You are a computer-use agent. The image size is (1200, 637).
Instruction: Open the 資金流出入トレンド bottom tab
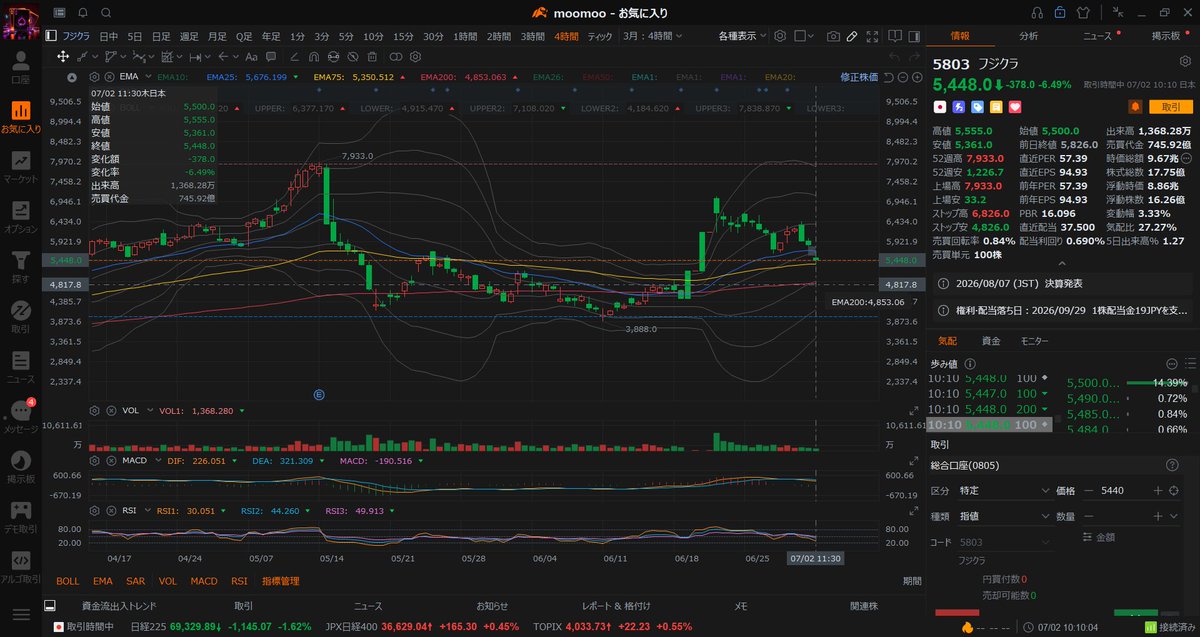pyautogui.click(x=119, y=606)
